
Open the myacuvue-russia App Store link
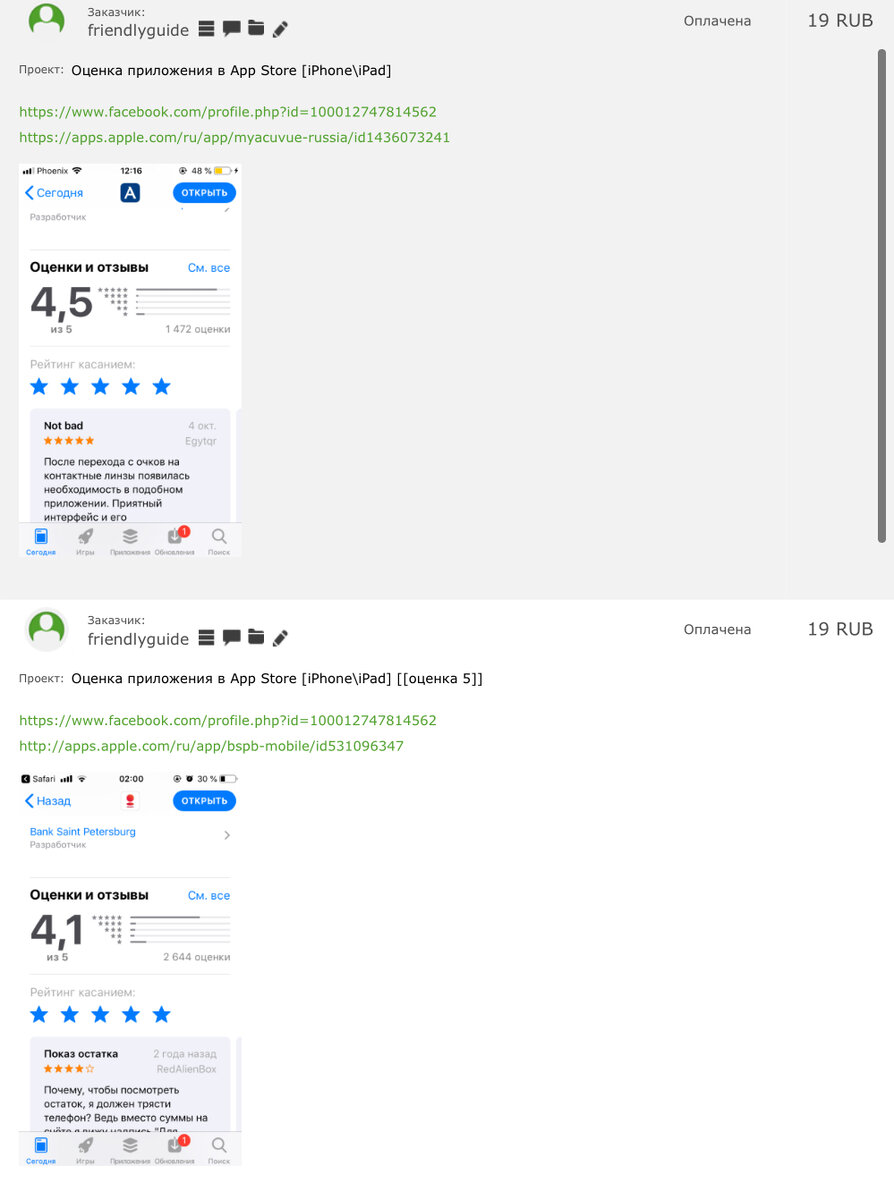click(x=235, y=137)
